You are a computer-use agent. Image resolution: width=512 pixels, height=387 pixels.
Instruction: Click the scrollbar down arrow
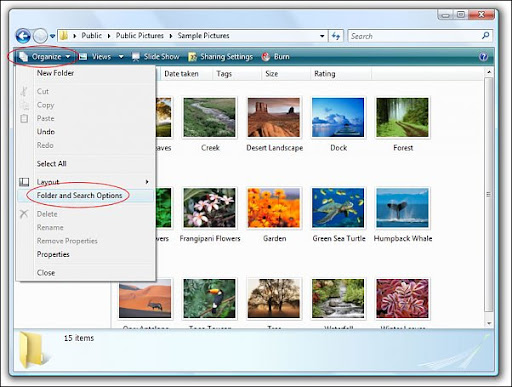pyautogui.click(x=489, y=323)
